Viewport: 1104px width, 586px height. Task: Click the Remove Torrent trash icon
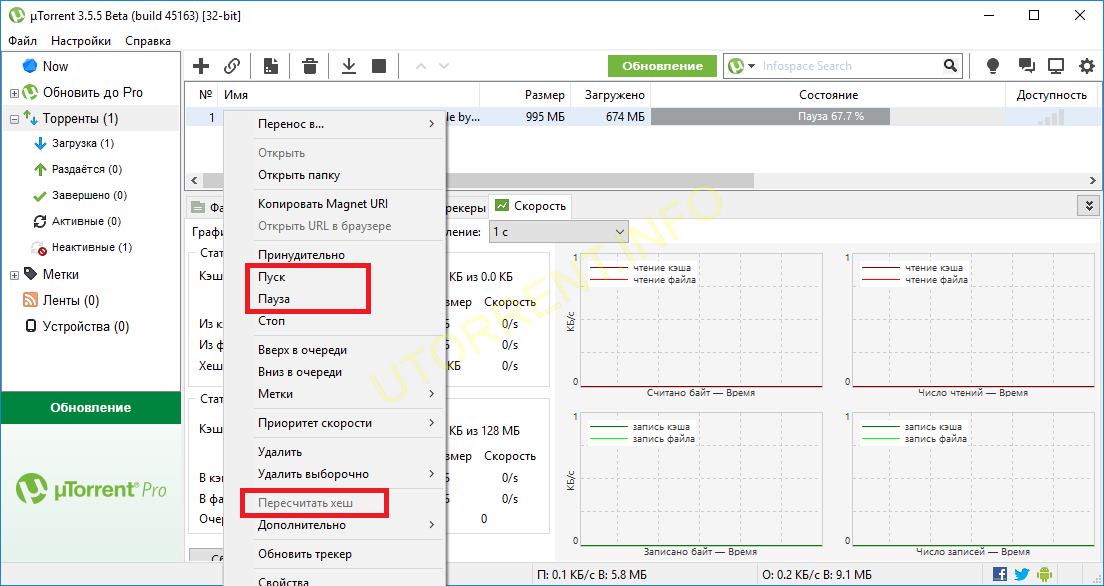click(310, 66)
